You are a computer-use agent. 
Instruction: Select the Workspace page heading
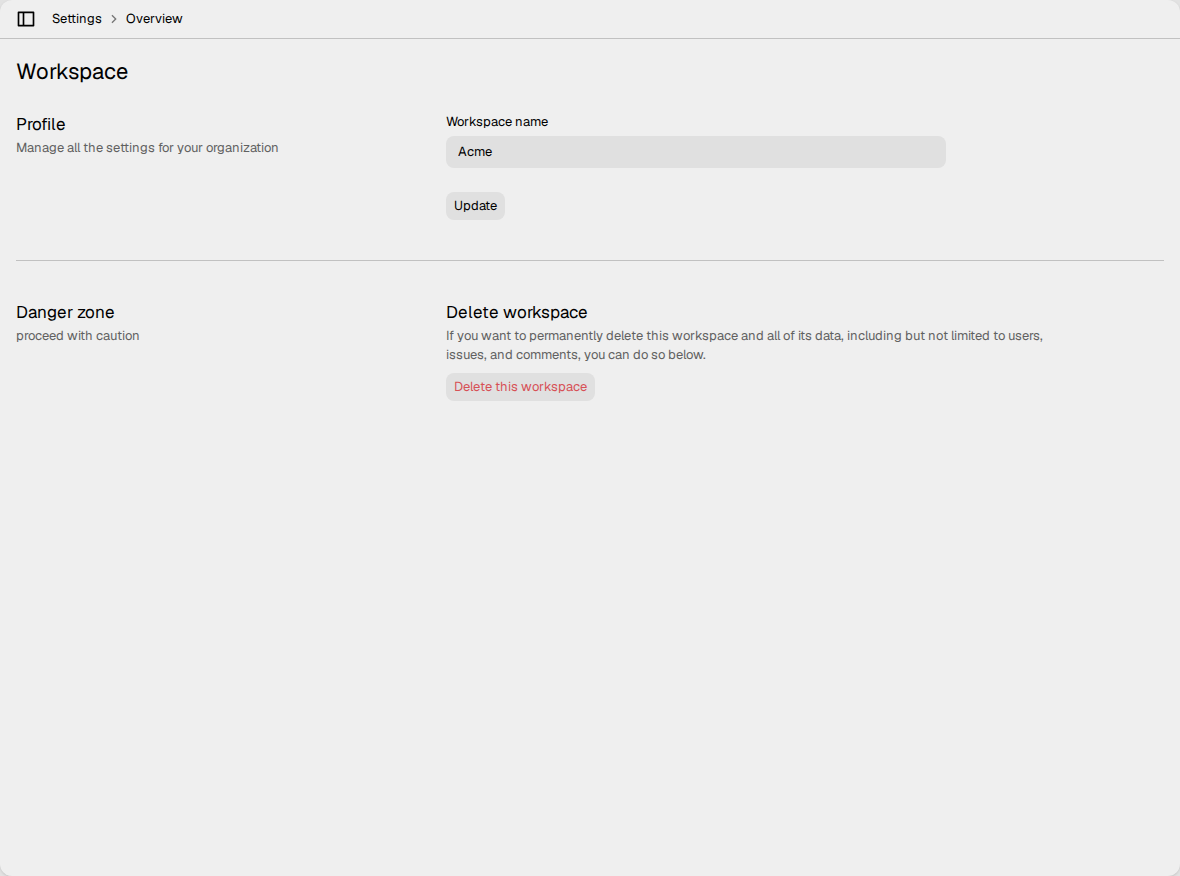pyautogui.click(x=72, y=71)
